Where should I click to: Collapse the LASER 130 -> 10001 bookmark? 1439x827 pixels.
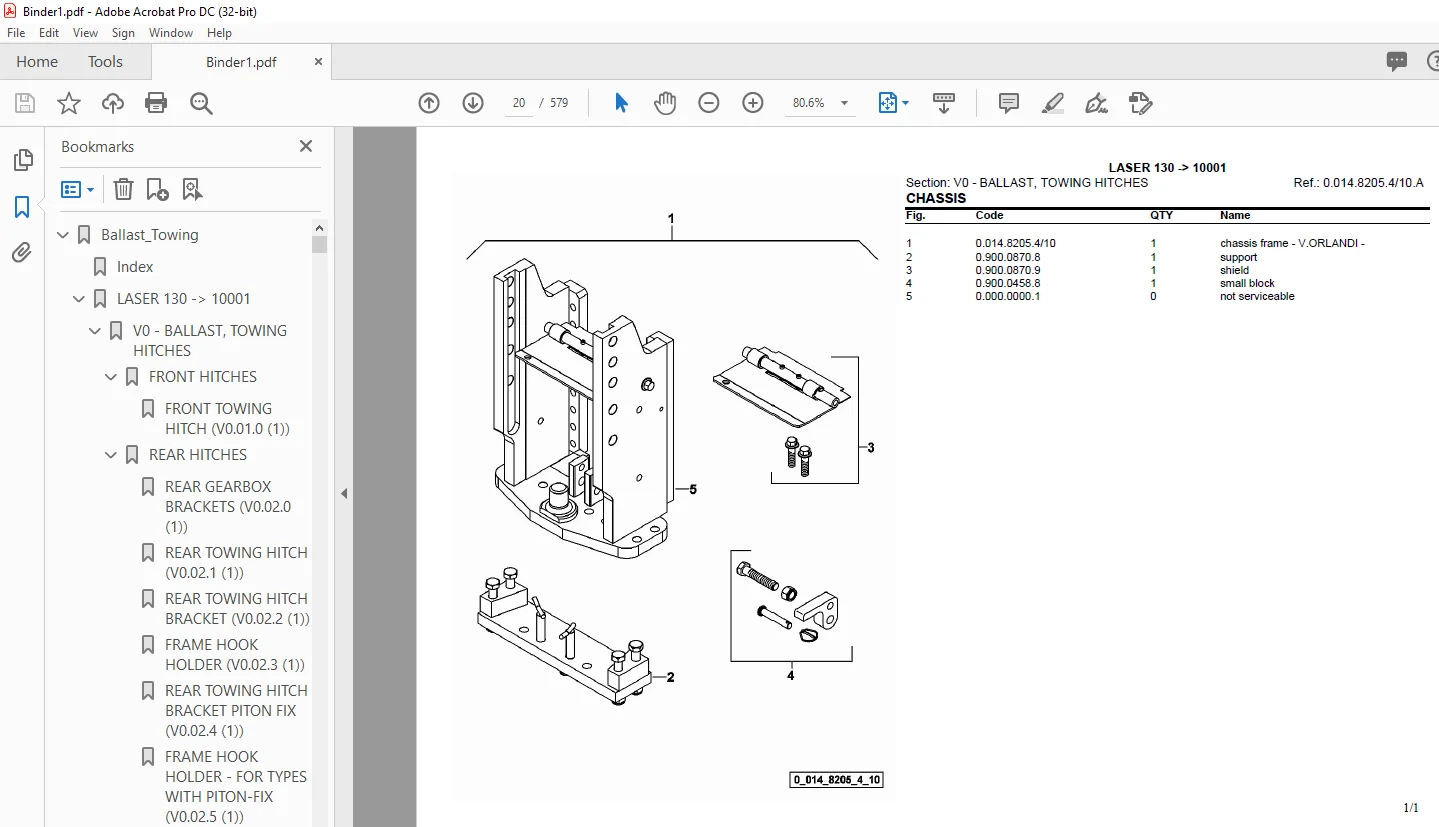coord(80,299)
